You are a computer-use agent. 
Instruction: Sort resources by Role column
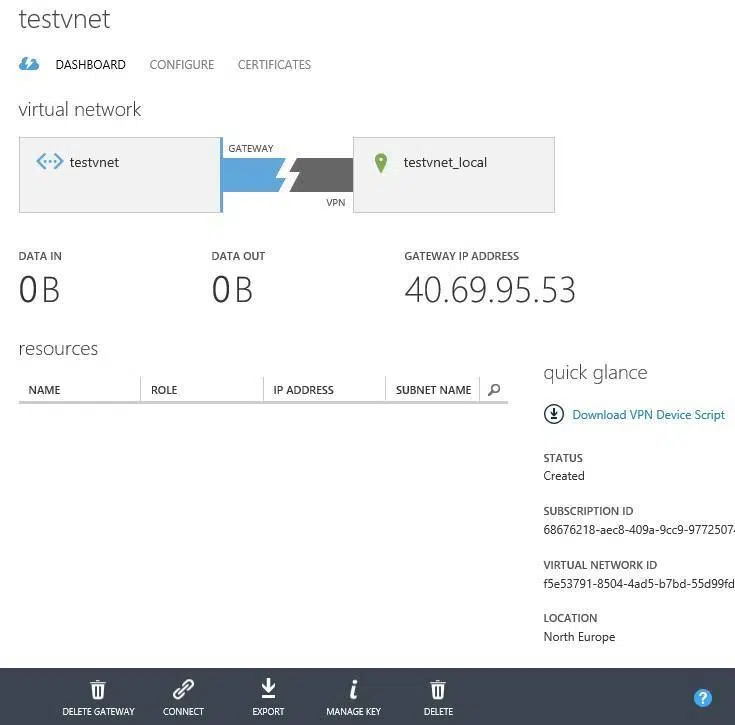click(x=164, y=390)
